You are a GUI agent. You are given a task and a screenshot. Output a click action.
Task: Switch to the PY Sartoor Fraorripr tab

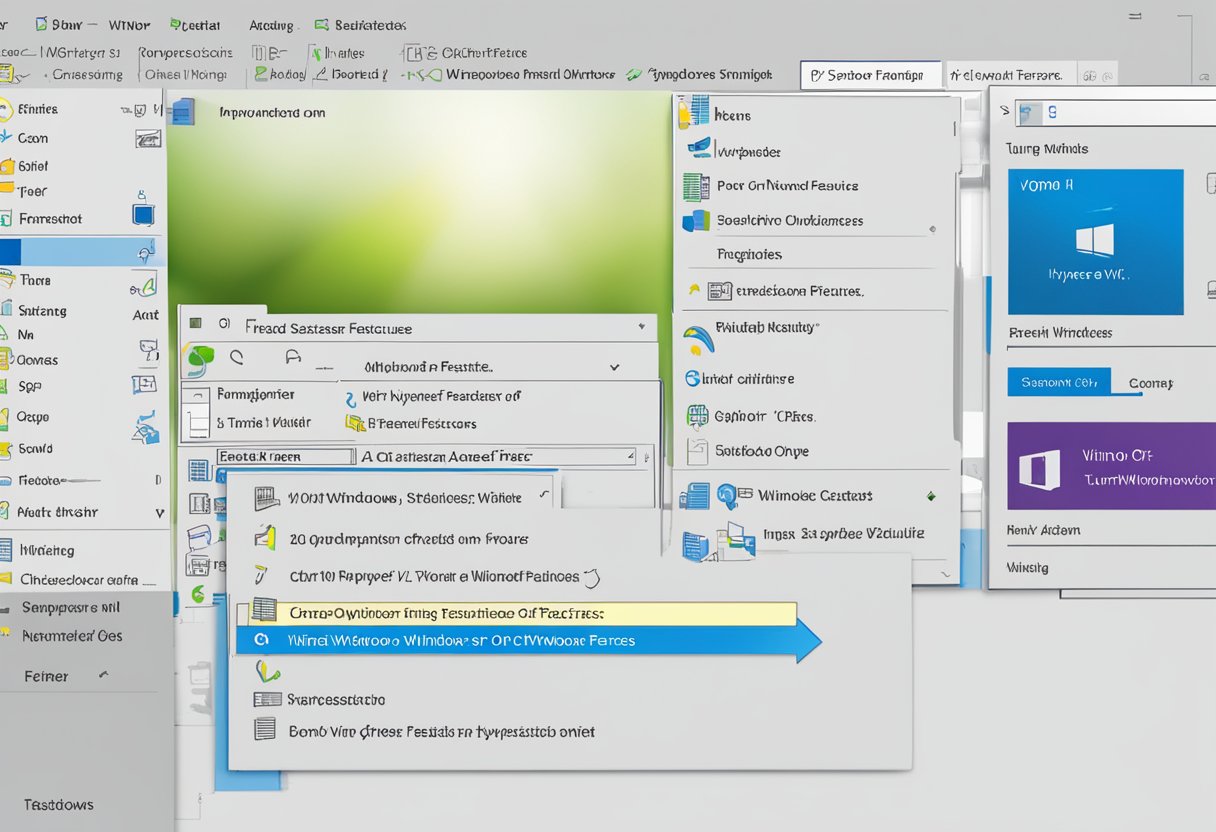click(870, 75)
